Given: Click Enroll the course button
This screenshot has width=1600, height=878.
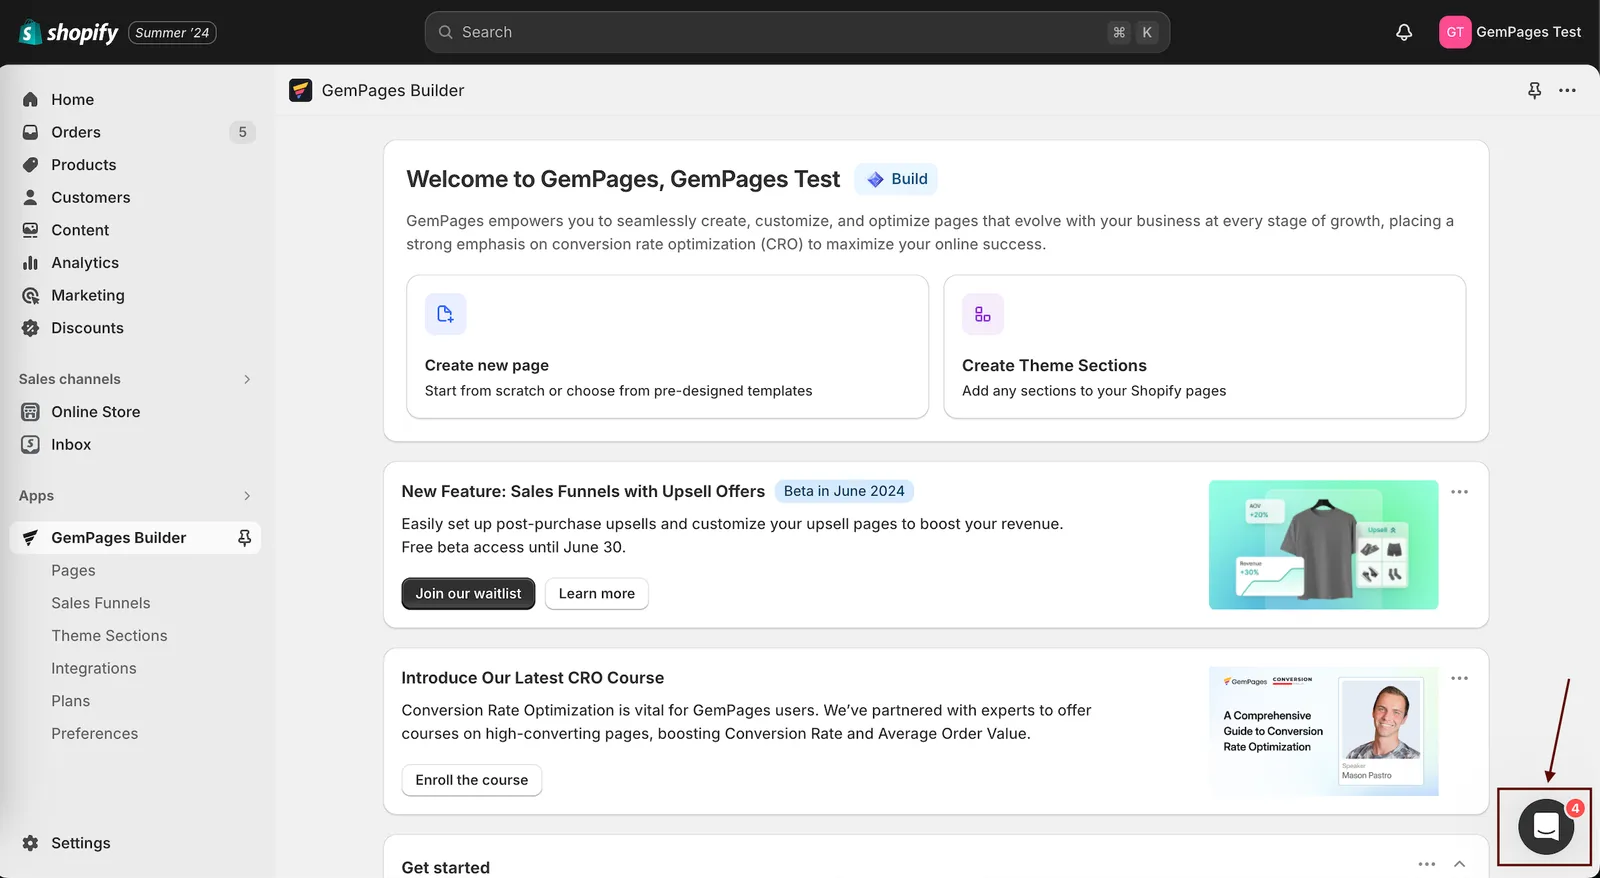Looking at the screenshot, I should click(x=472, y=780).
